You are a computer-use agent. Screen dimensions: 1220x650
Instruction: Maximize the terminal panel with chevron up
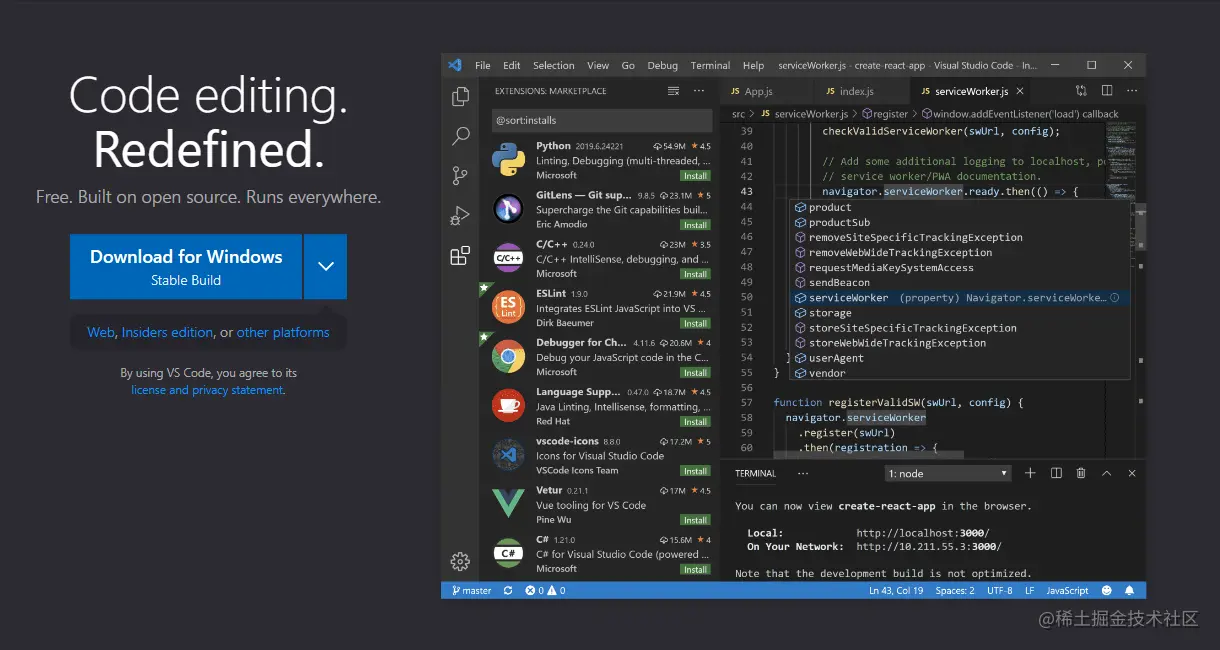(x=1107, y=473)
